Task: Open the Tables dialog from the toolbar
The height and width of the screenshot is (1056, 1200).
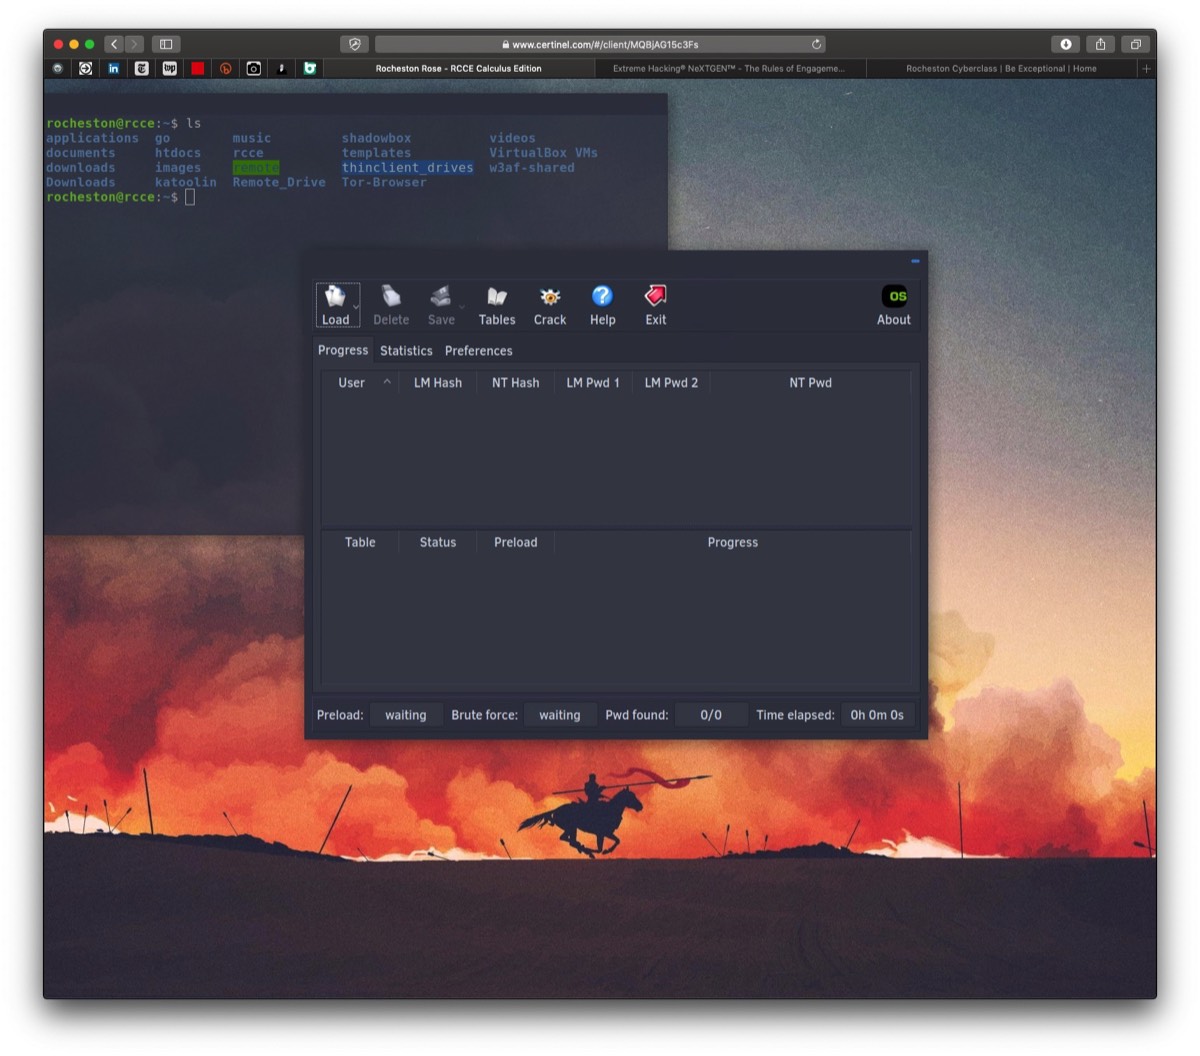Action: click(x=497, y=305)
